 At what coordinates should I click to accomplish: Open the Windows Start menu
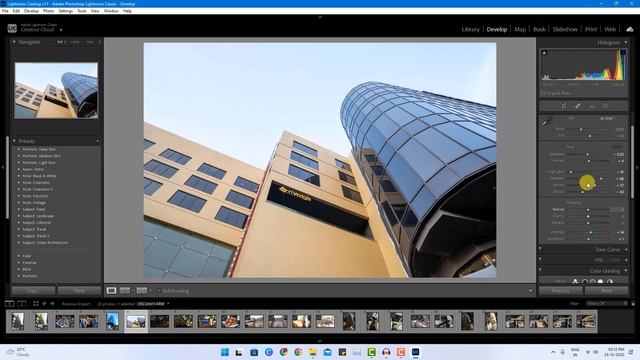tap(224, 352)
